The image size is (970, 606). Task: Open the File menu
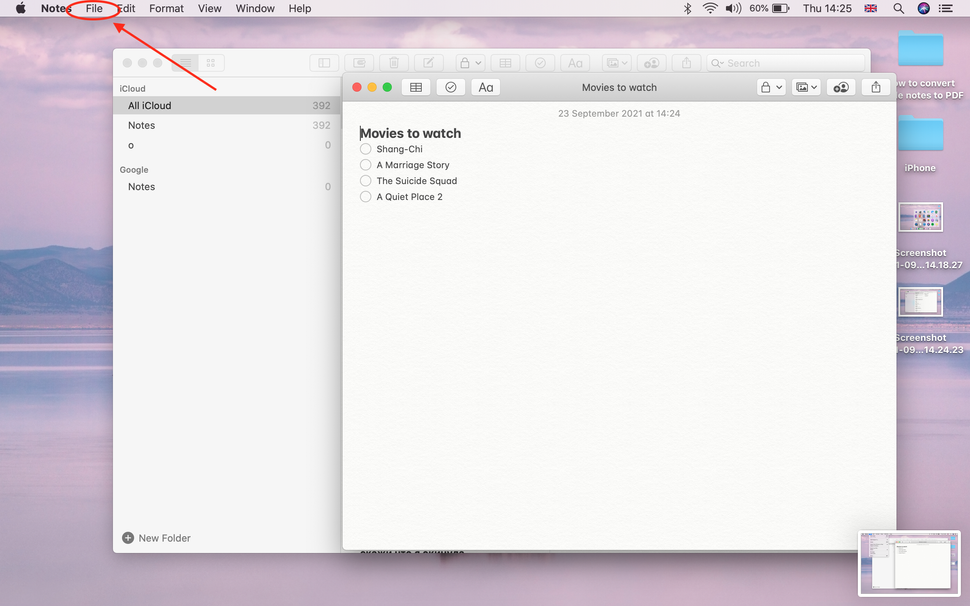click(x=94, y=9)
